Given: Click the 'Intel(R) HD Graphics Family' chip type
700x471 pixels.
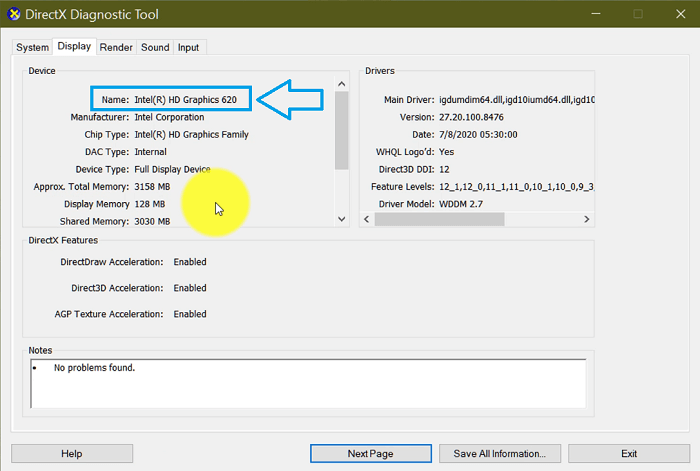Looking at the screenshot, I should pos(192,134).
